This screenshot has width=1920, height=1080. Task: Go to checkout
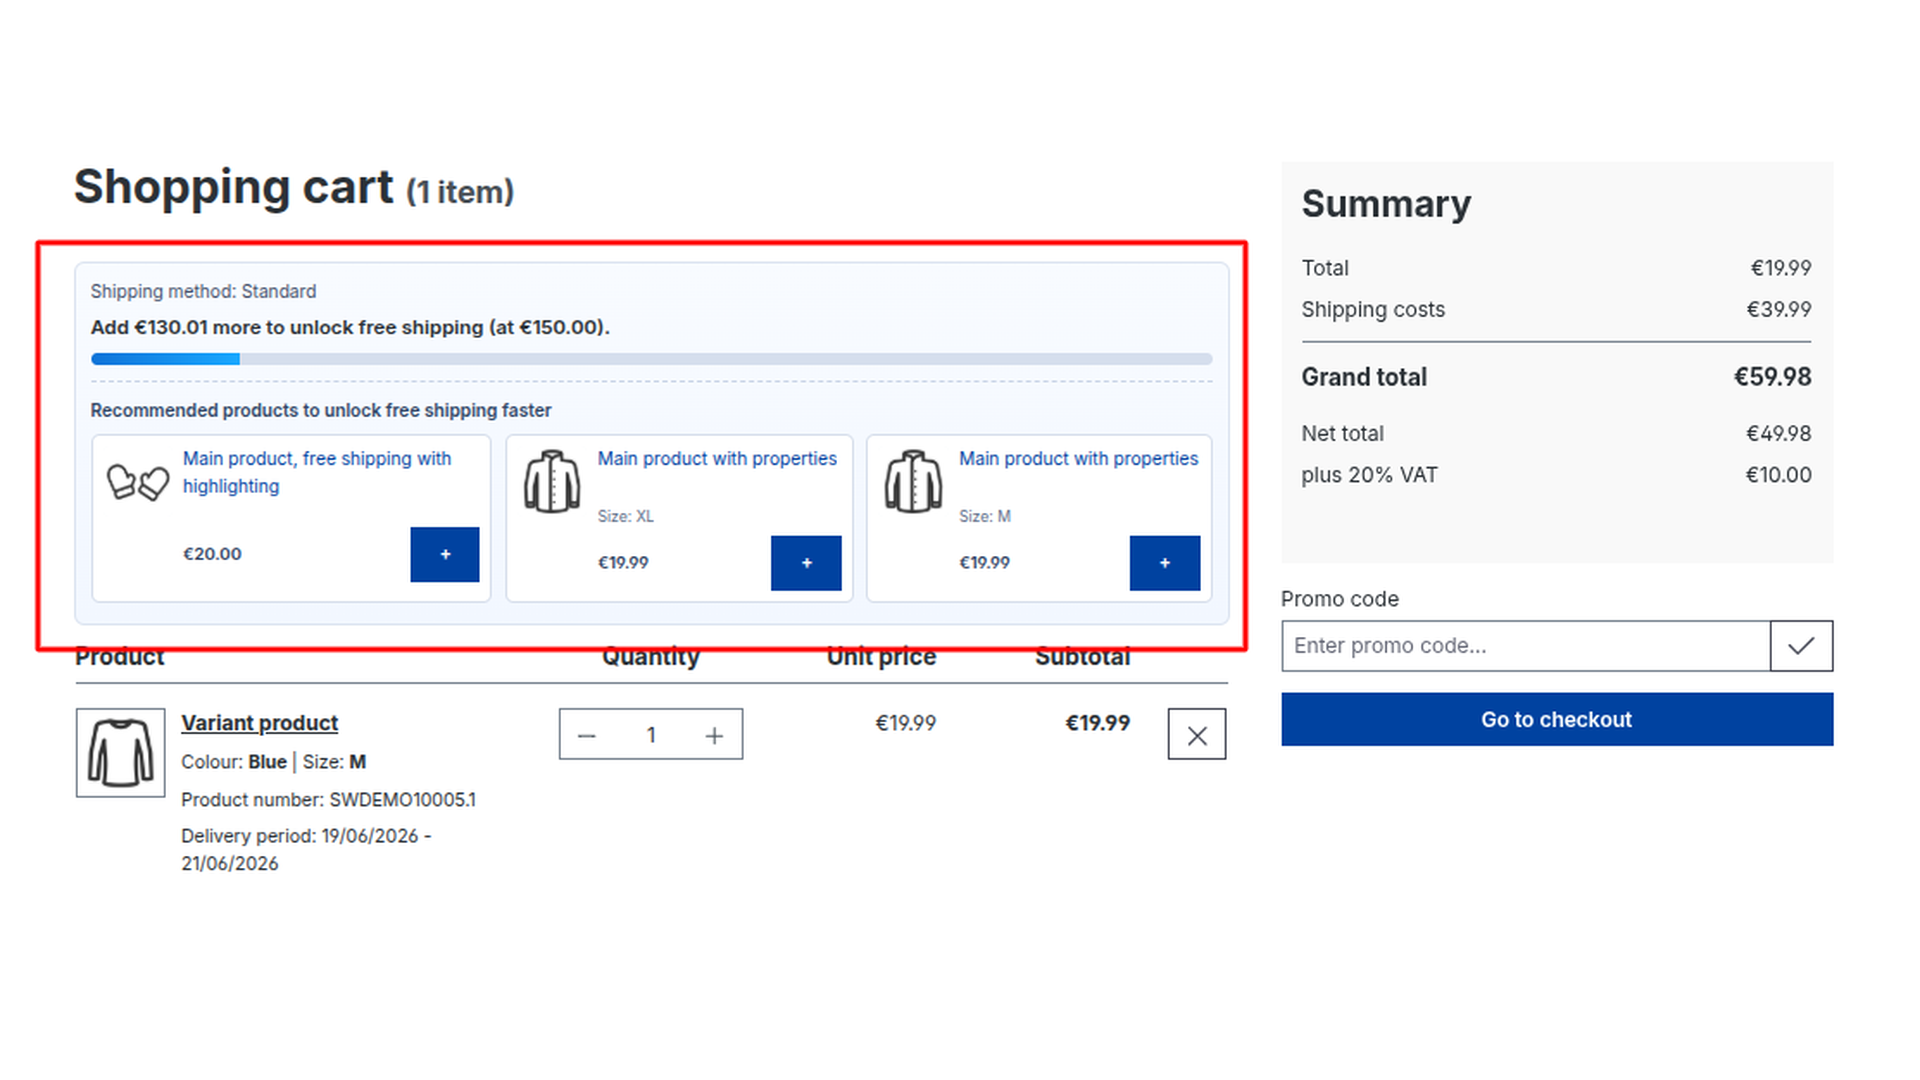(x=1557, y=719)
